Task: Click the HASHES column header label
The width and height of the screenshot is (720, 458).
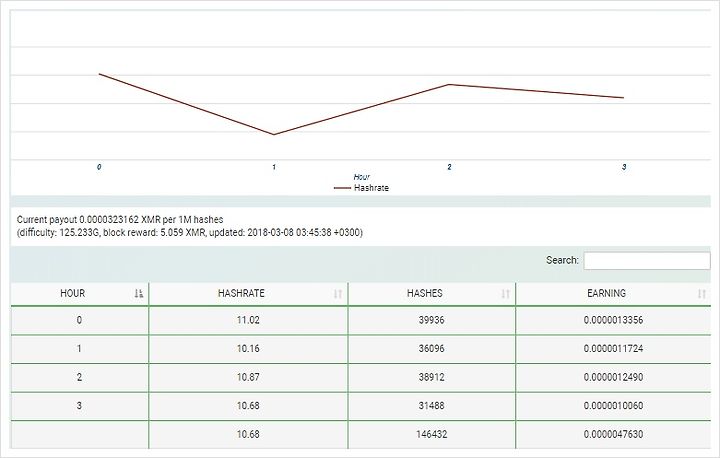Action: click(425, 293)
